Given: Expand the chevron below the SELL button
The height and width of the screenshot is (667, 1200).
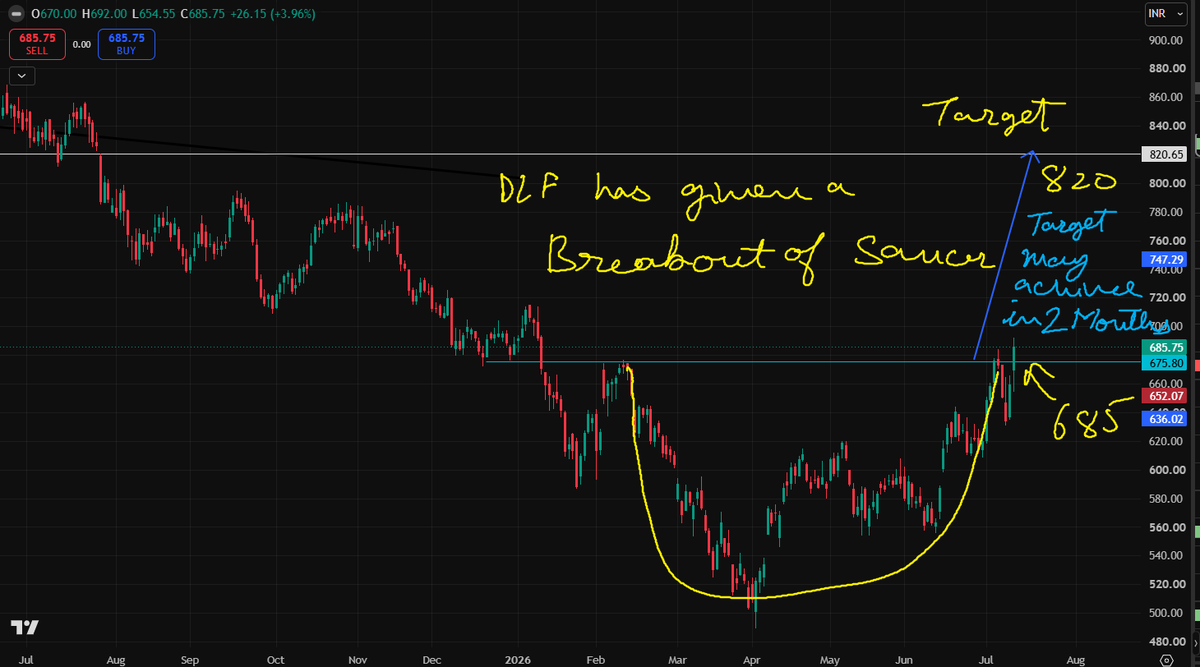Looking at the screenshot, I should [22, 75].
